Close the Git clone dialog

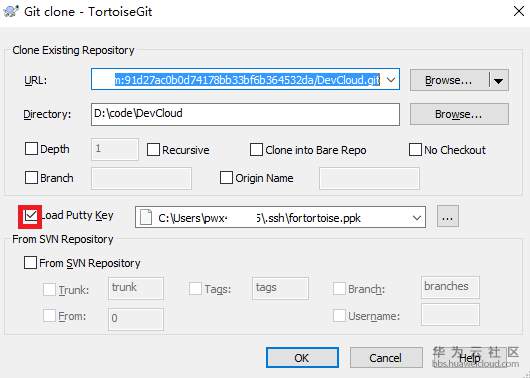point(519,11)
